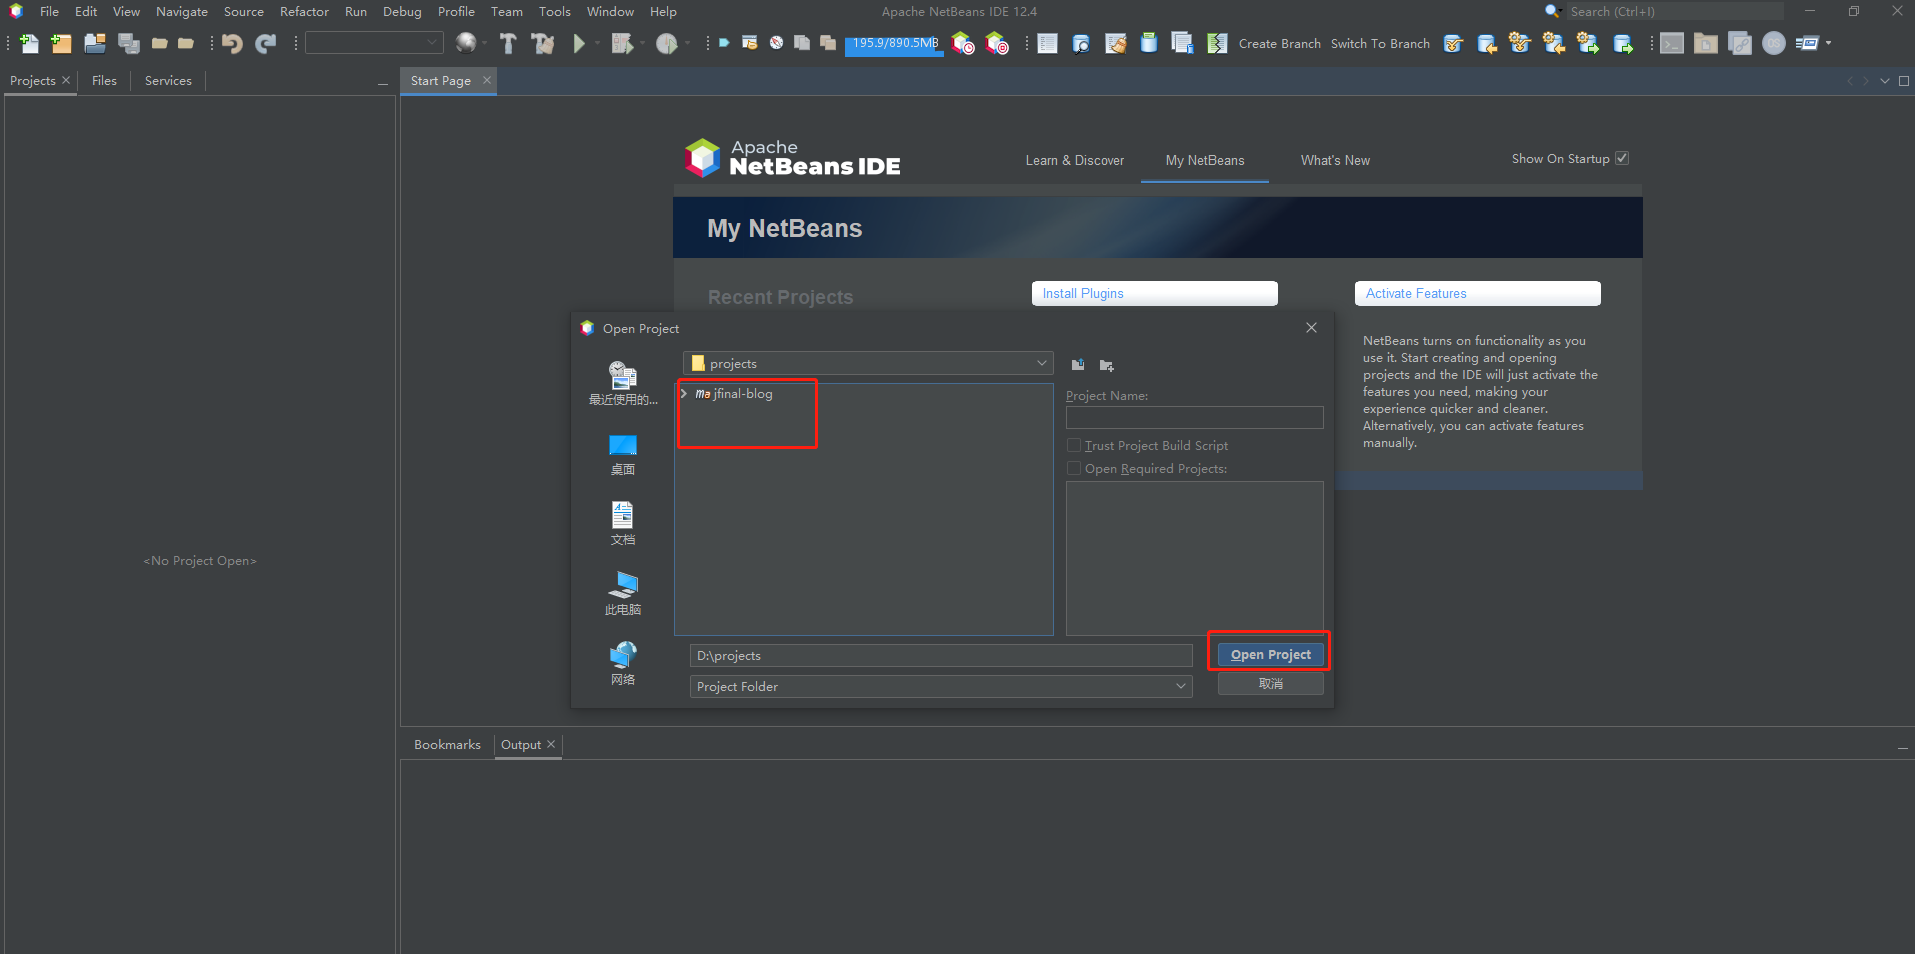This screenshot has height=954, width=1915.
Task: Click the Redo arrow icon
Action: click(265, 43)
